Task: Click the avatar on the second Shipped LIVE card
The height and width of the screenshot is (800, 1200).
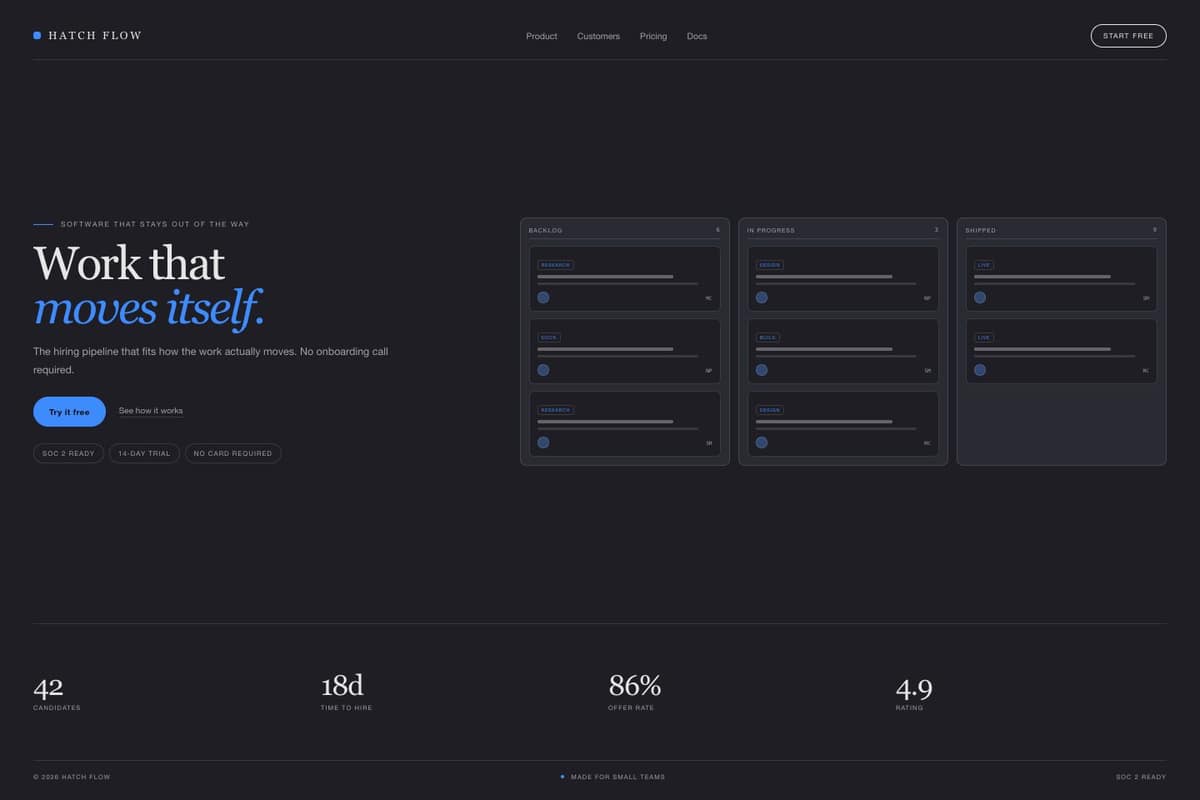Action: [x=980, y=370]
